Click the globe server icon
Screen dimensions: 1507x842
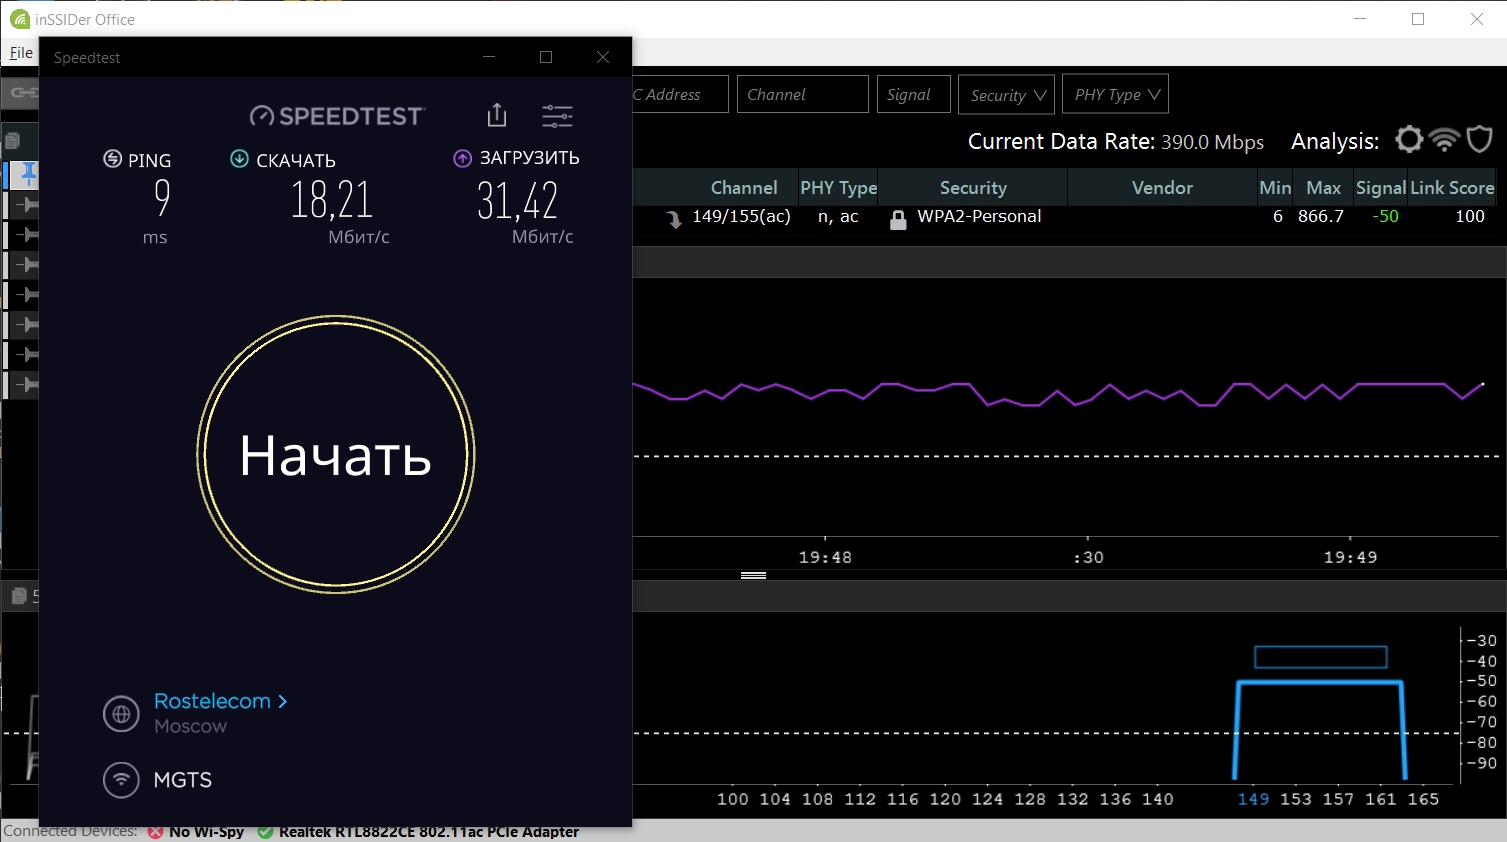click(121, 714)
